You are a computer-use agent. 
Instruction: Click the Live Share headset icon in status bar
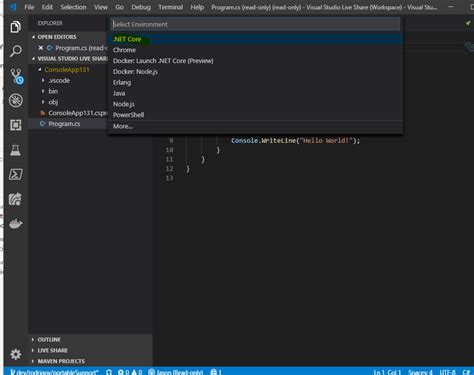[x=109, y=372]
